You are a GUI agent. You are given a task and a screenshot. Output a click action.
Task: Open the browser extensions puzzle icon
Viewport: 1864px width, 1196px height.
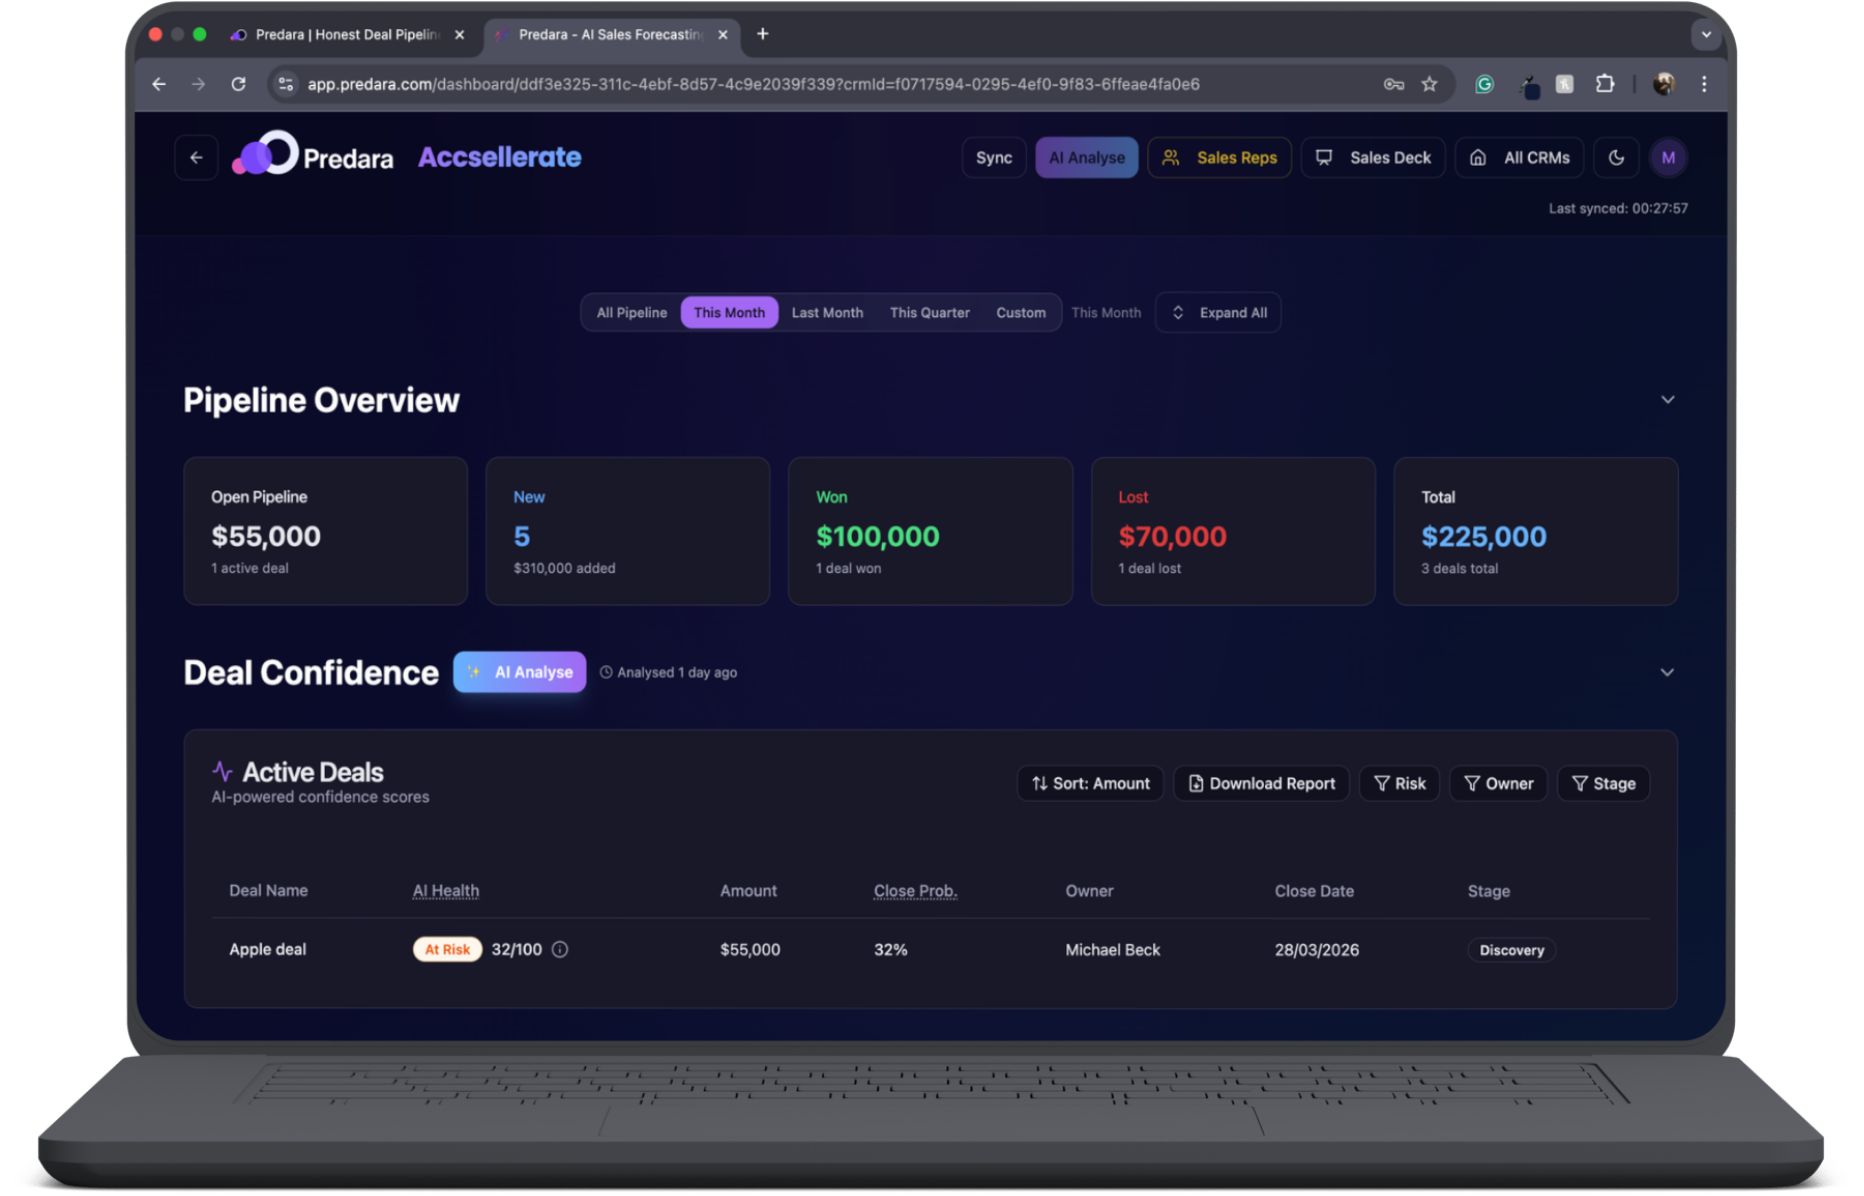click(1605, 84)
